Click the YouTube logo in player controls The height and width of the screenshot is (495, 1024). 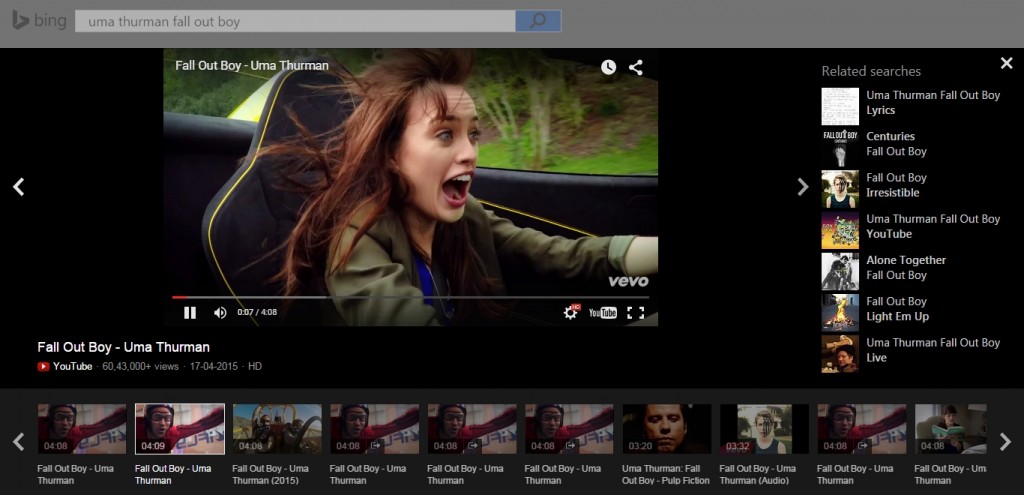pos(603,313)
